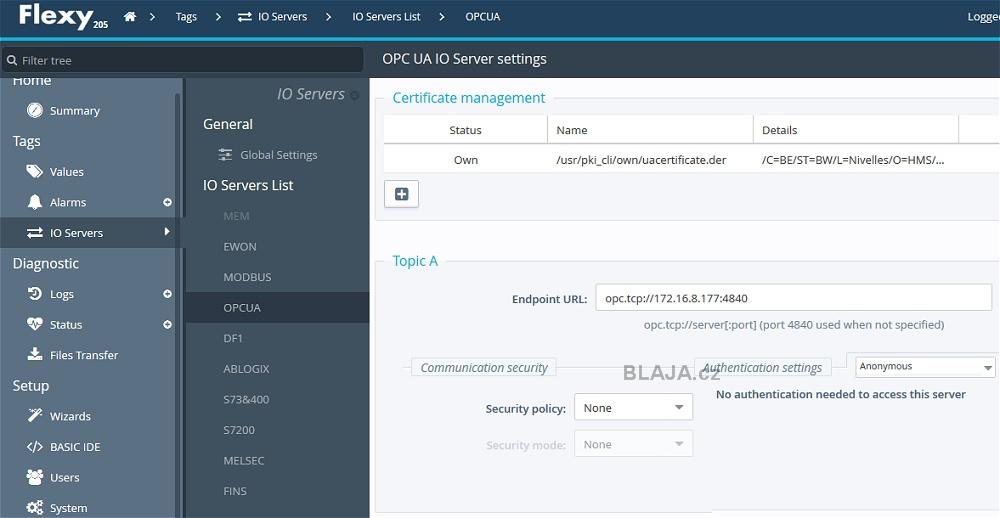
Task: Select the MODBUS IO server
Action: 247,277
